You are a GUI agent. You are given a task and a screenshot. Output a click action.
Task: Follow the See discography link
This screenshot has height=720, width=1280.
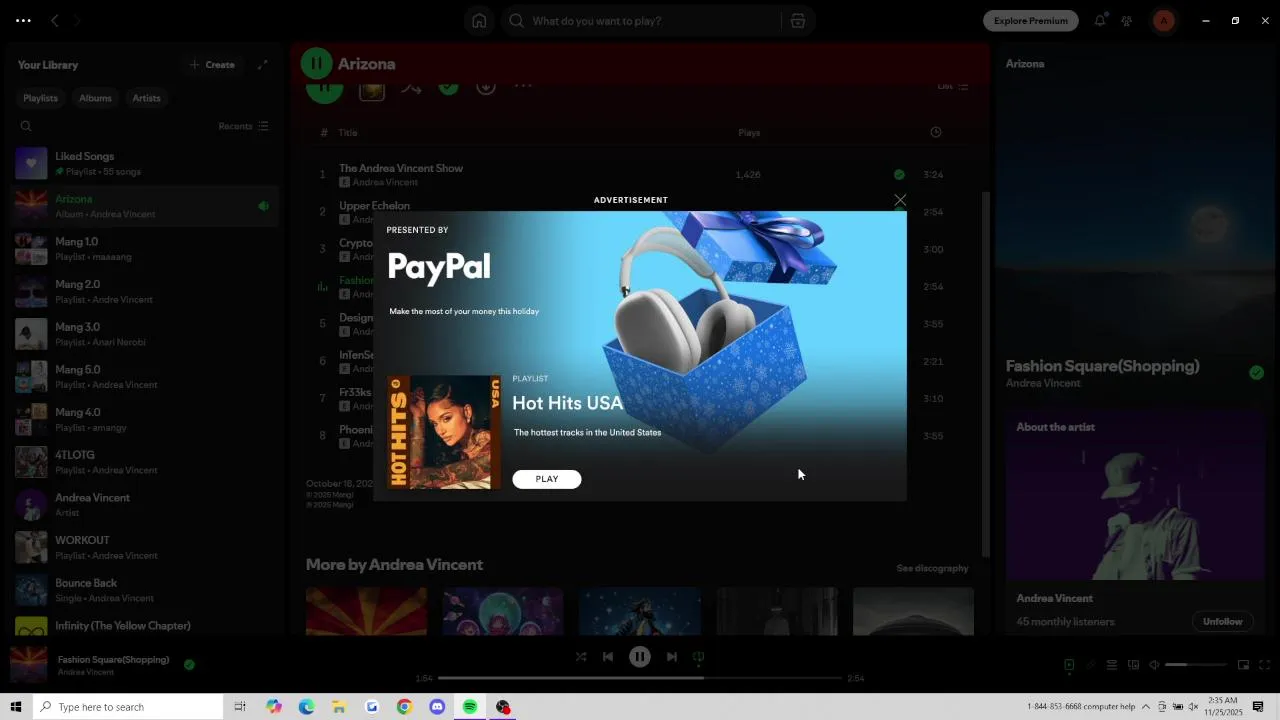[x=932, y=568]
